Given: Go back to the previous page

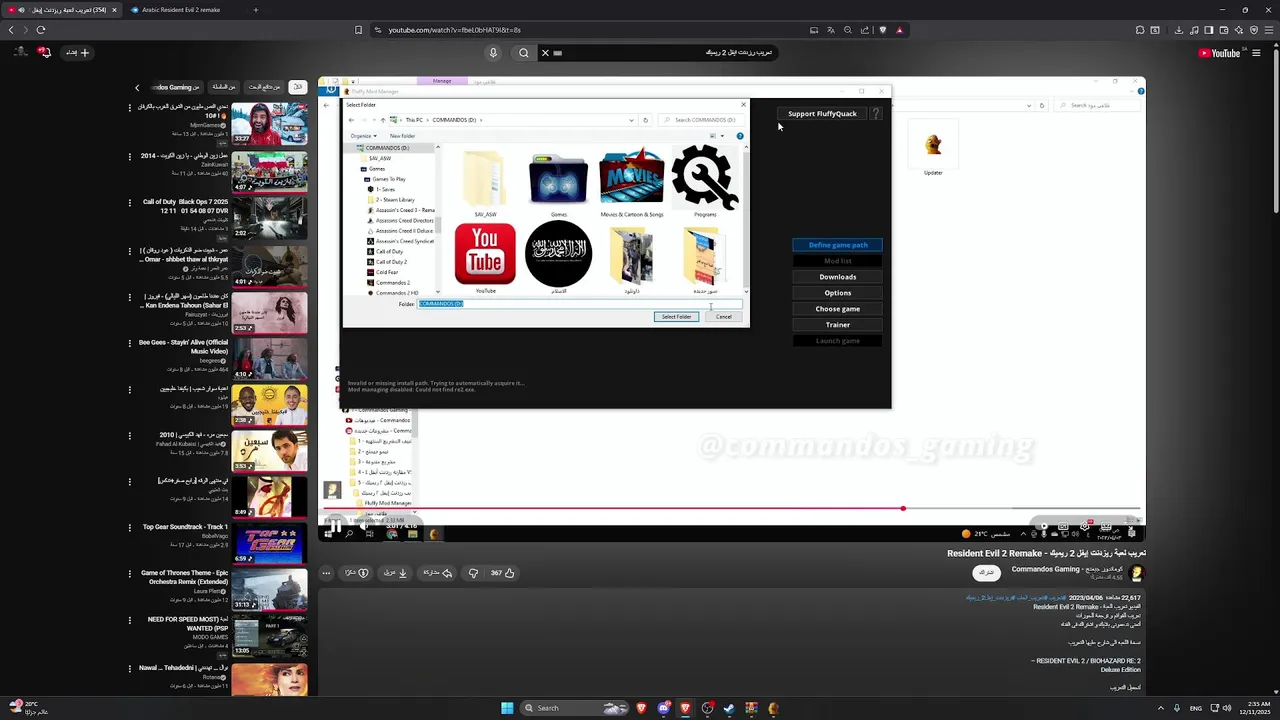Looking at the screenshot, I should pyautogui.click(x=11, y=30).
